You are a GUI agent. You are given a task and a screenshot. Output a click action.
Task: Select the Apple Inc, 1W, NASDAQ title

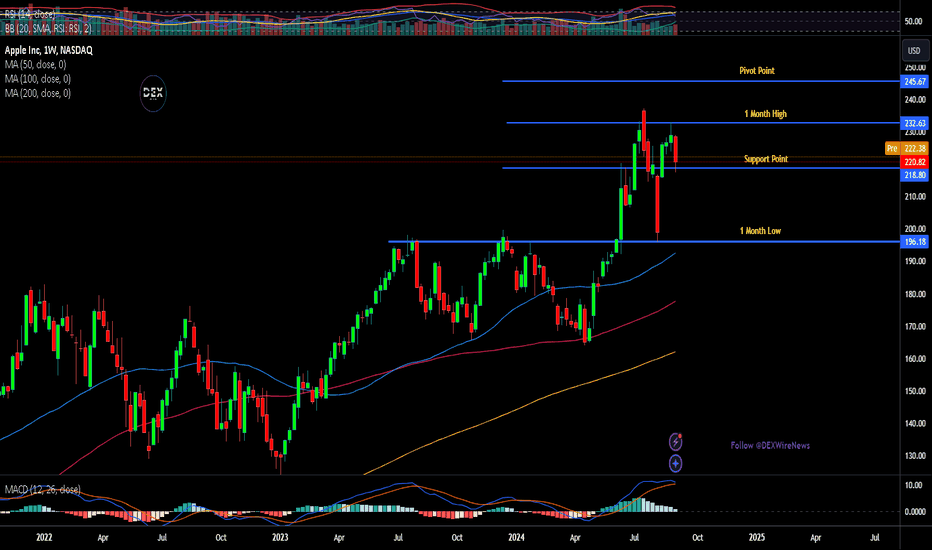coord(49,51)
